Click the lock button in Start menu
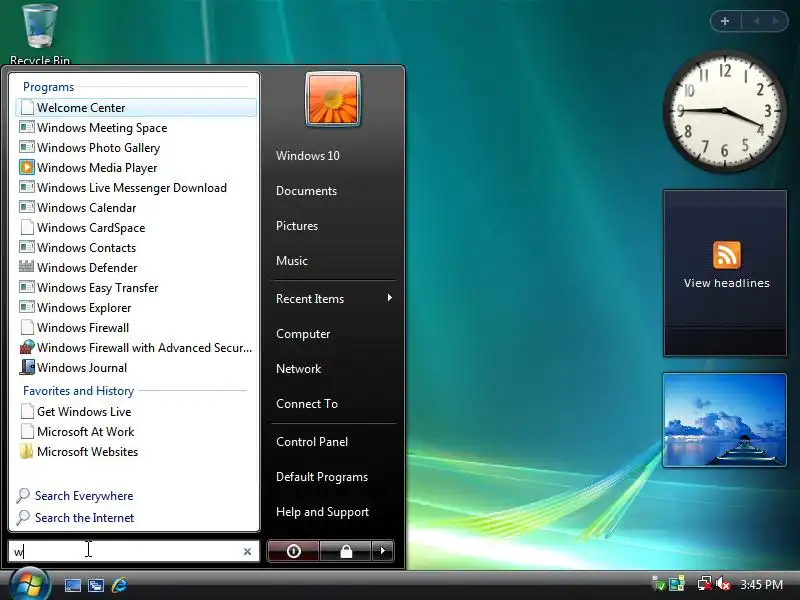This screenshot has width=800, height=600. click(x=346, y=551)
